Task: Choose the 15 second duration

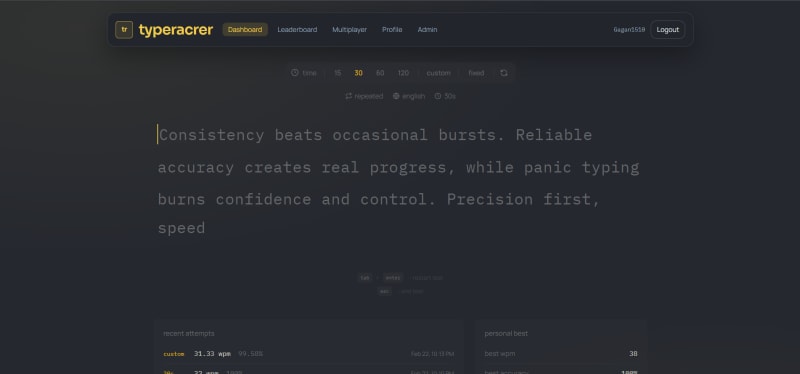Action: [337, 73]
